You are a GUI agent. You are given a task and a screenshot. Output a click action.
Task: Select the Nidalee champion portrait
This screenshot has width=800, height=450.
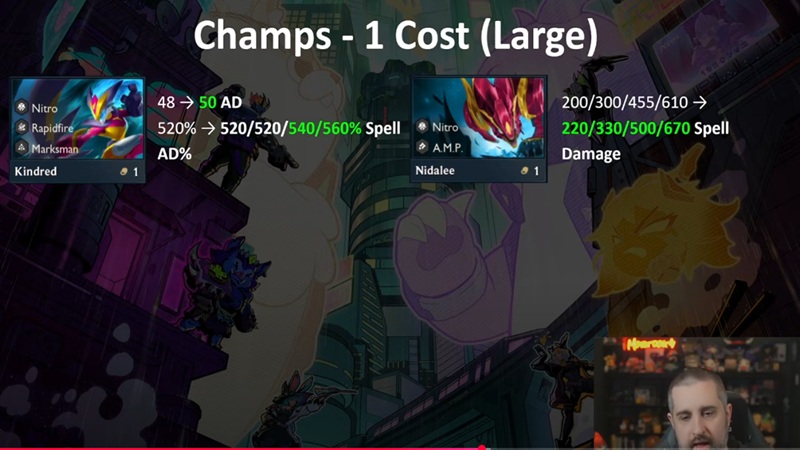pyautogui.click(x=479, y=118)
